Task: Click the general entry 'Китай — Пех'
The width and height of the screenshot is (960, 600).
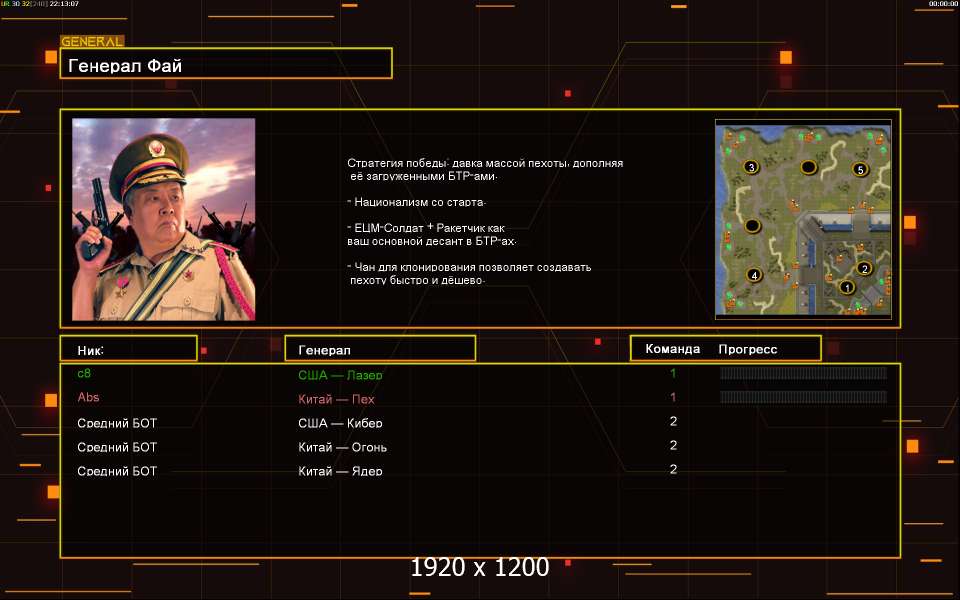Action: [336, 399]
